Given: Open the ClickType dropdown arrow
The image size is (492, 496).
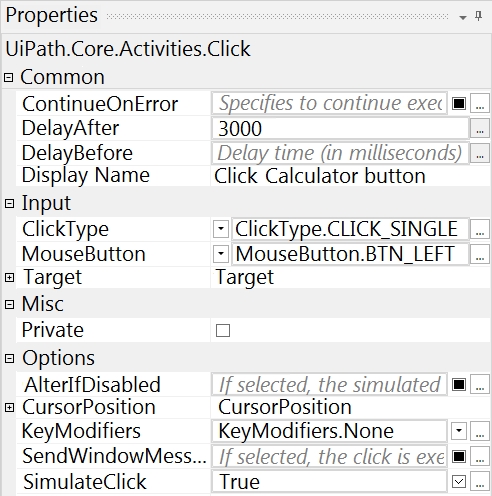Looking at the screenshot, I should pyautogui.click(x=221, y=229).
